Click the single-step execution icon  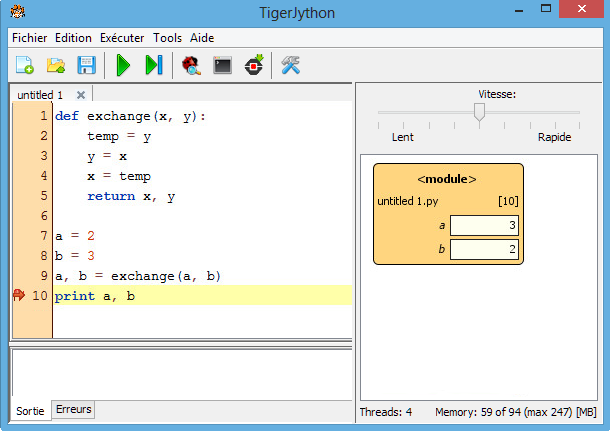(x=153, y=66)
